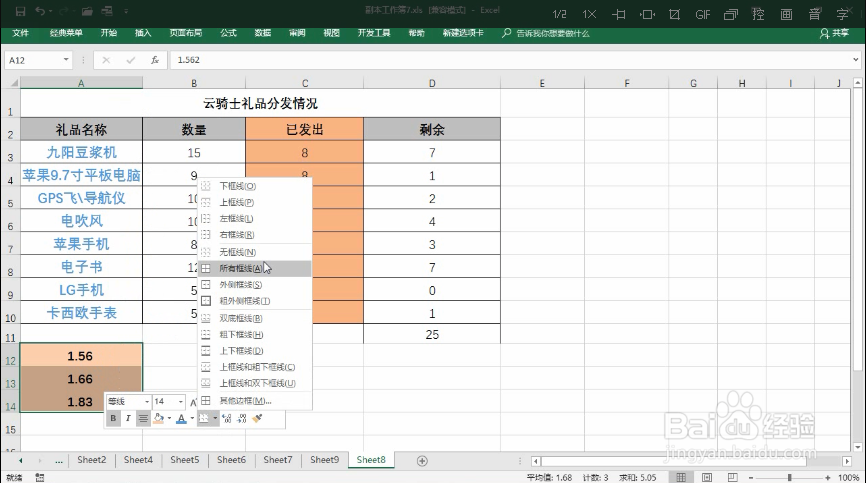Switch to the 数据 ribbon tab

pyautogui.click(x=263, y=33)
